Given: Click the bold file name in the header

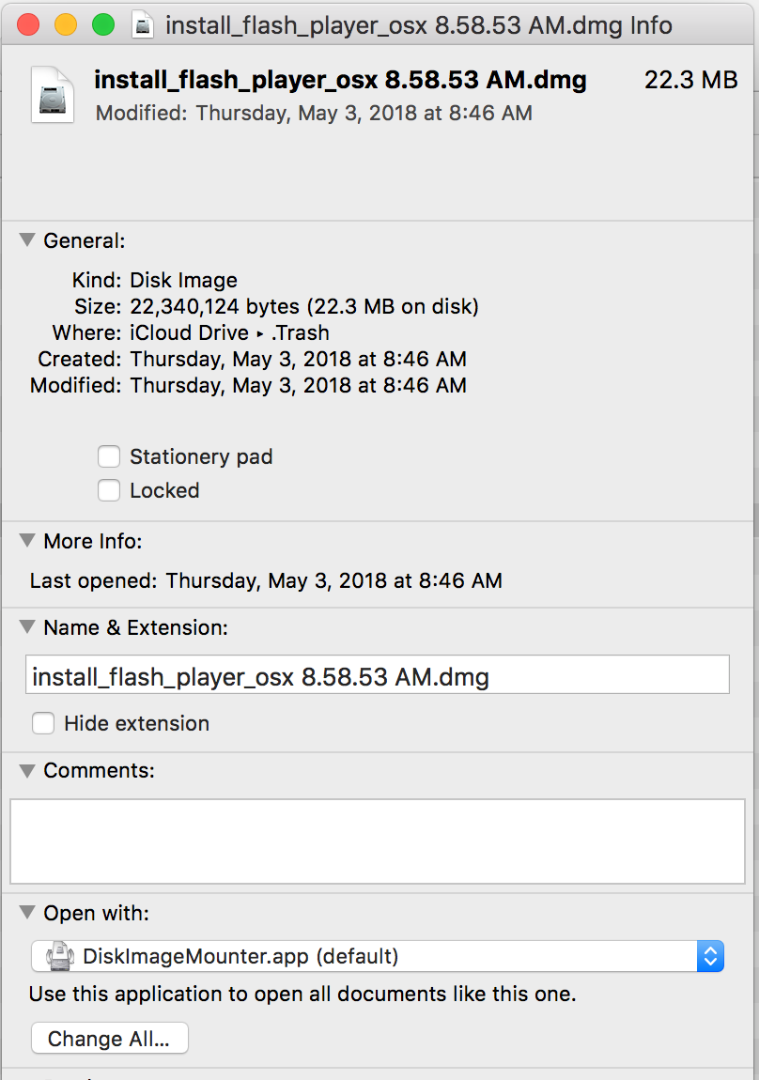Looking at the screenshot, I should [340, 81].
